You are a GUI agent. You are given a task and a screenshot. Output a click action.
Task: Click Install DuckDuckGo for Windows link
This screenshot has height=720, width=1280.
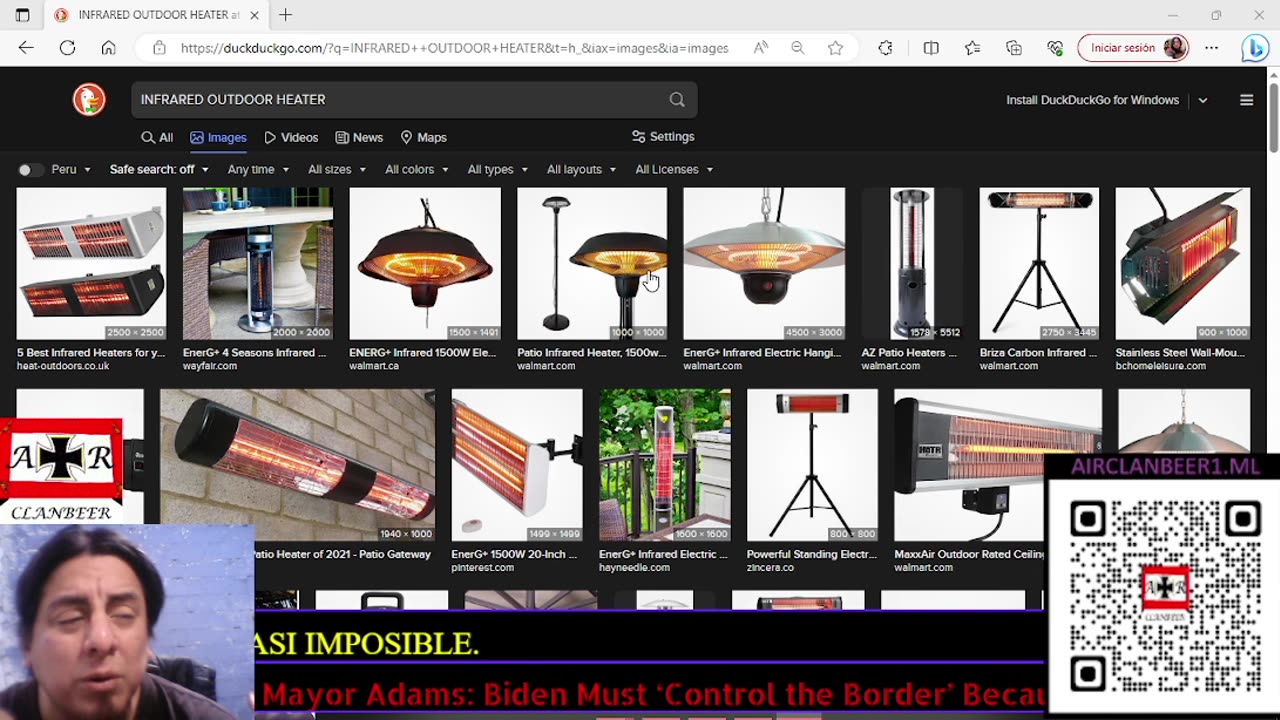(x=1092, y=100)
